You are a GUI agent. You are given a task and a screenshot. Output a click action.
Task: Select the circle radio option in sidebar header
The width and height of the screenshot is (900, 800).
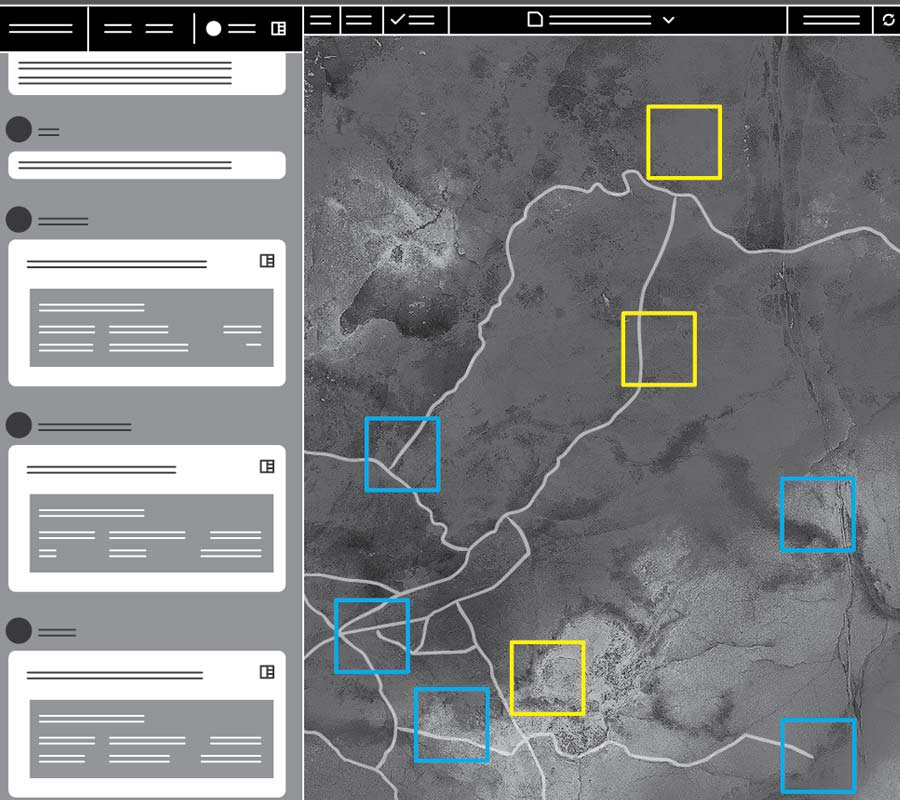coord(214,28)
